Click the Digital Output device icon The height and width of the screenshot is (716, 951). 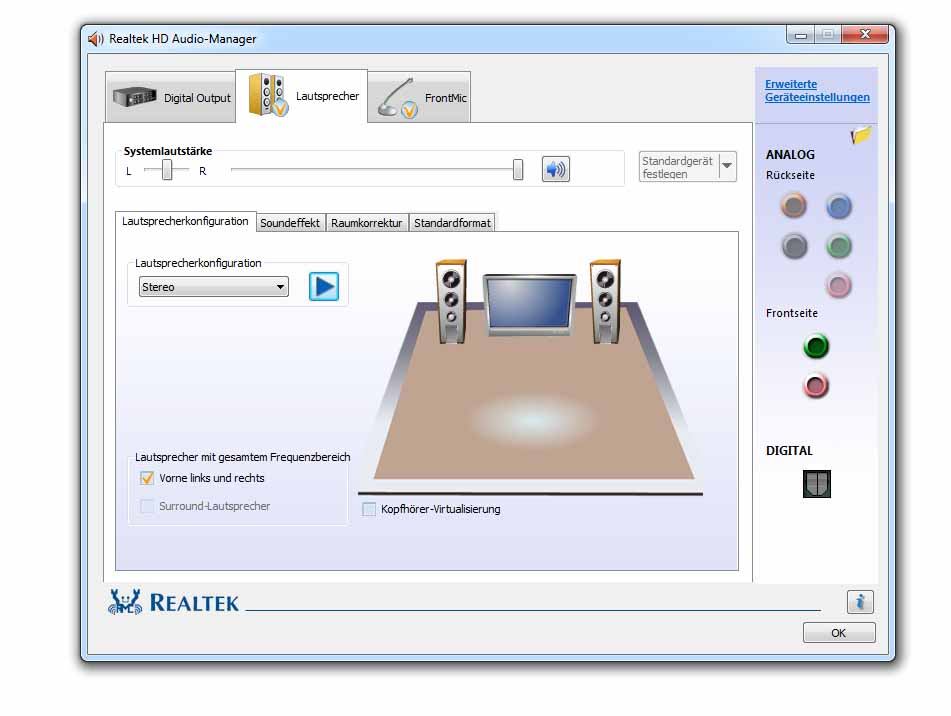tap(135, 96)
